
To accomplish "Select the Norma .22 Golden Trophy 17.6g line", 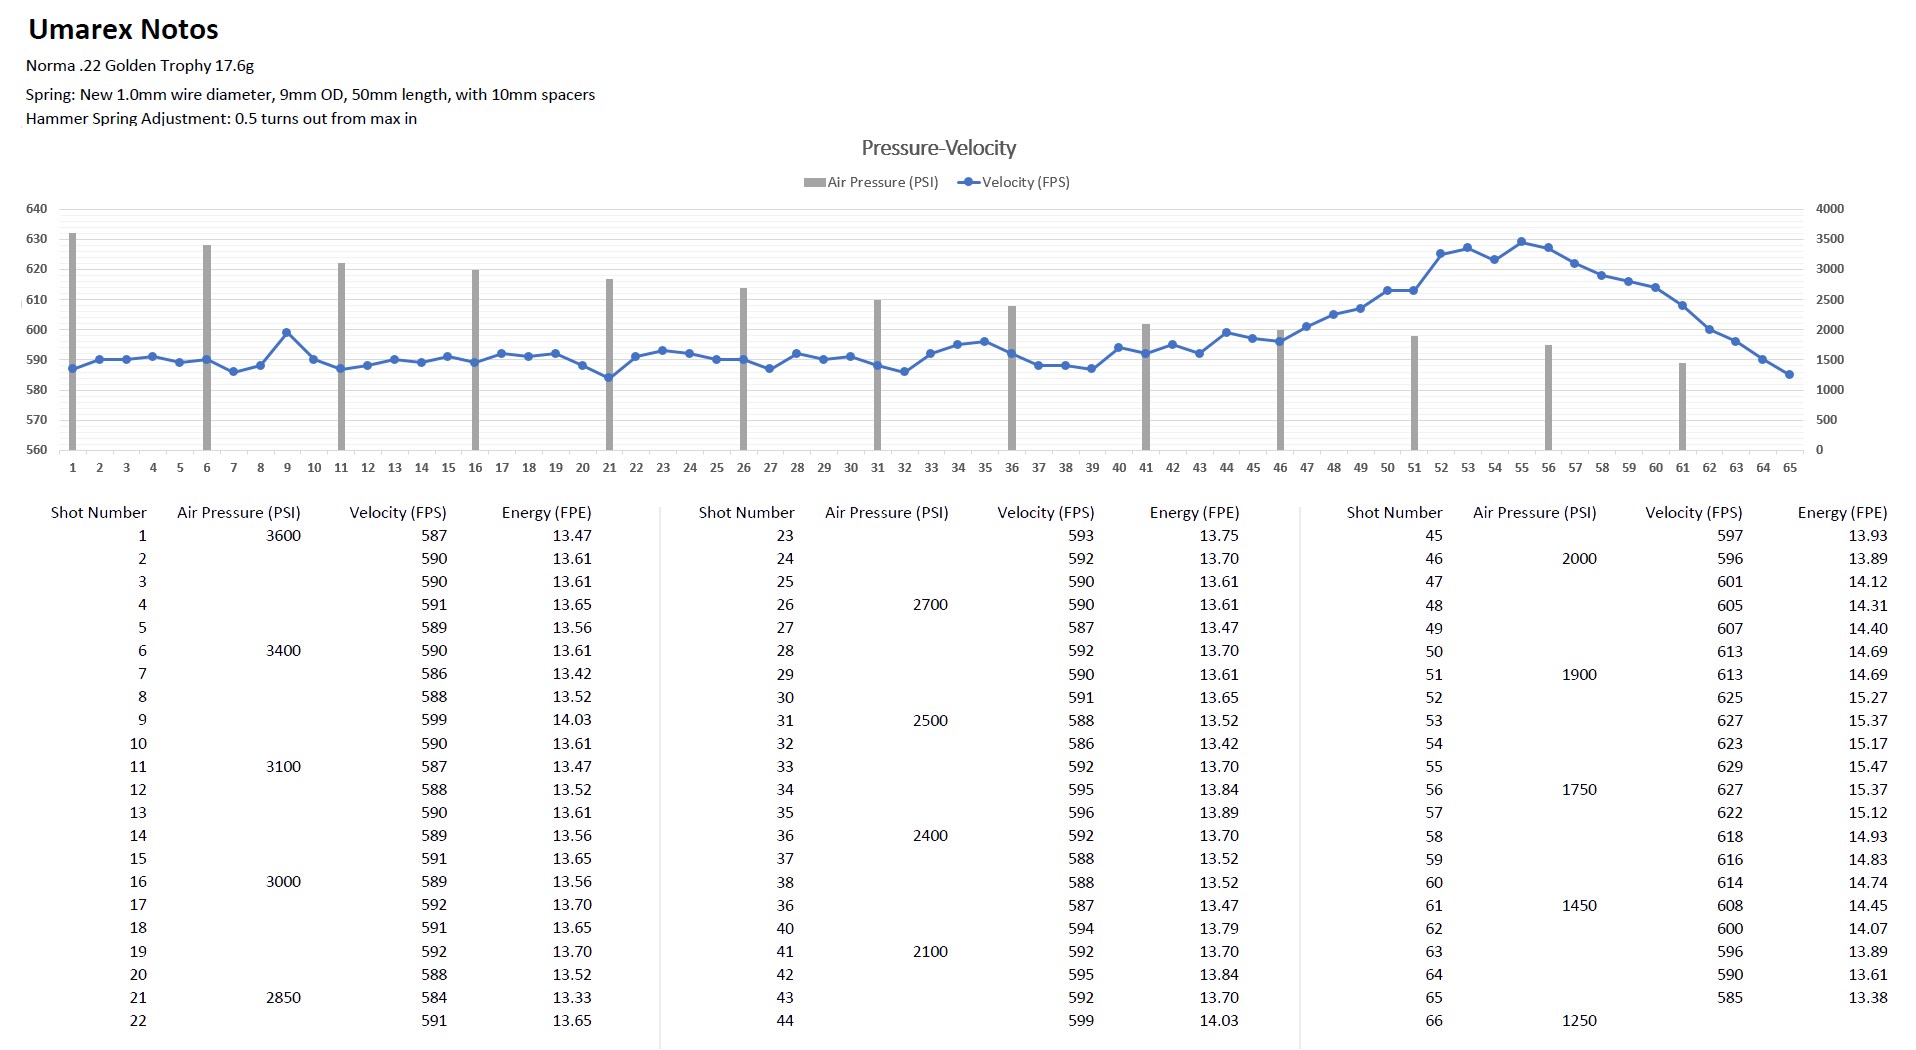I will point(140,66).
